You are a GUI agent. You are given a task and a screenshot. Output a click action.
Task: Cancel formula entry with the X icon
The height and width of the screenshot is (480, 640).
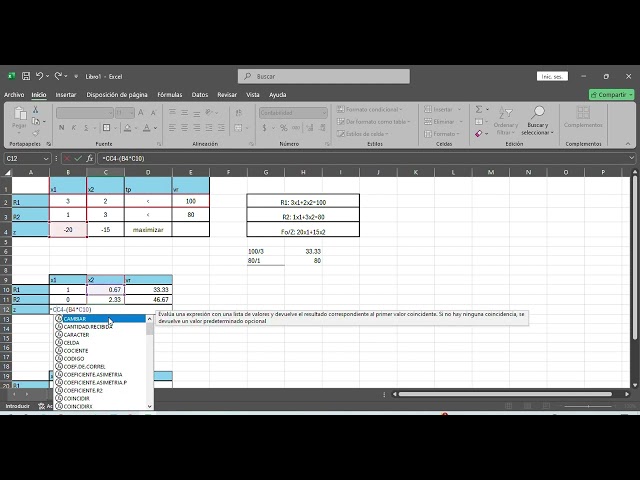(67, 158)
